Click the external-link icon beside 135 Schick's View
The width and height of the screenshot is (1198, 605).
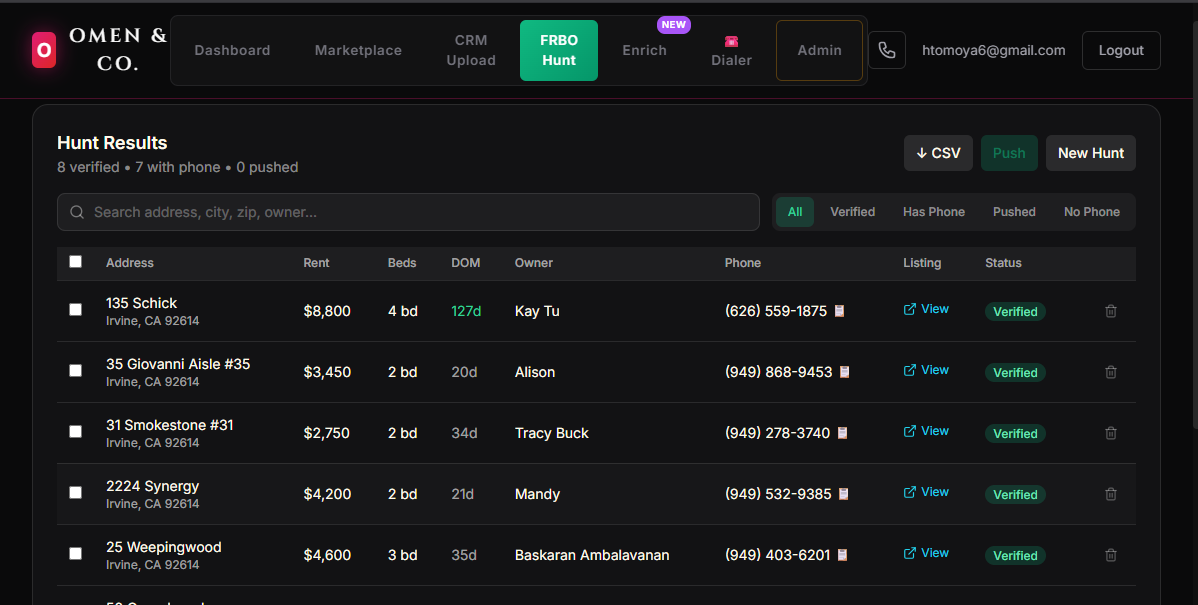[x=908, y=309]
